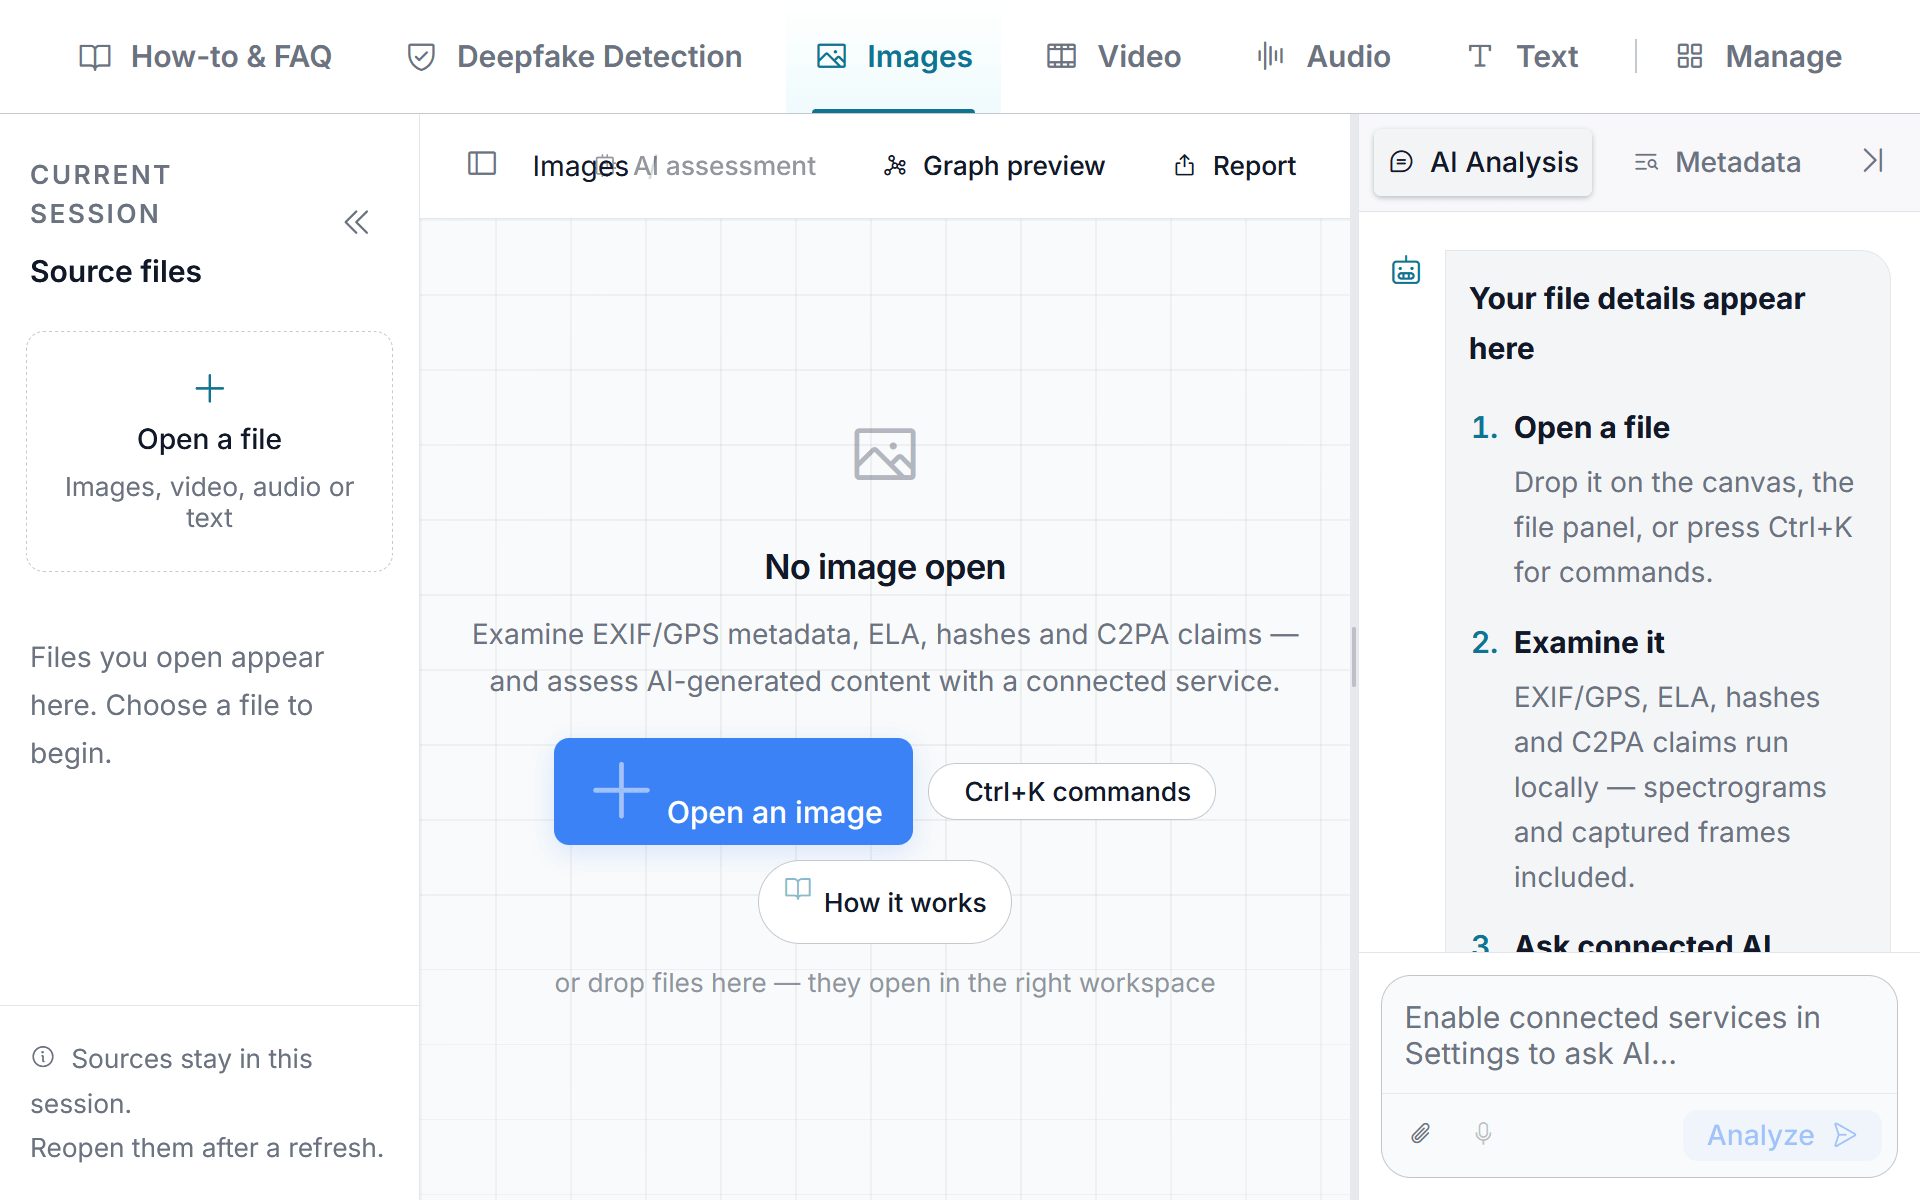
Task: Open the Audio section
Action: pyautogui.click(x=1323, y=57)
